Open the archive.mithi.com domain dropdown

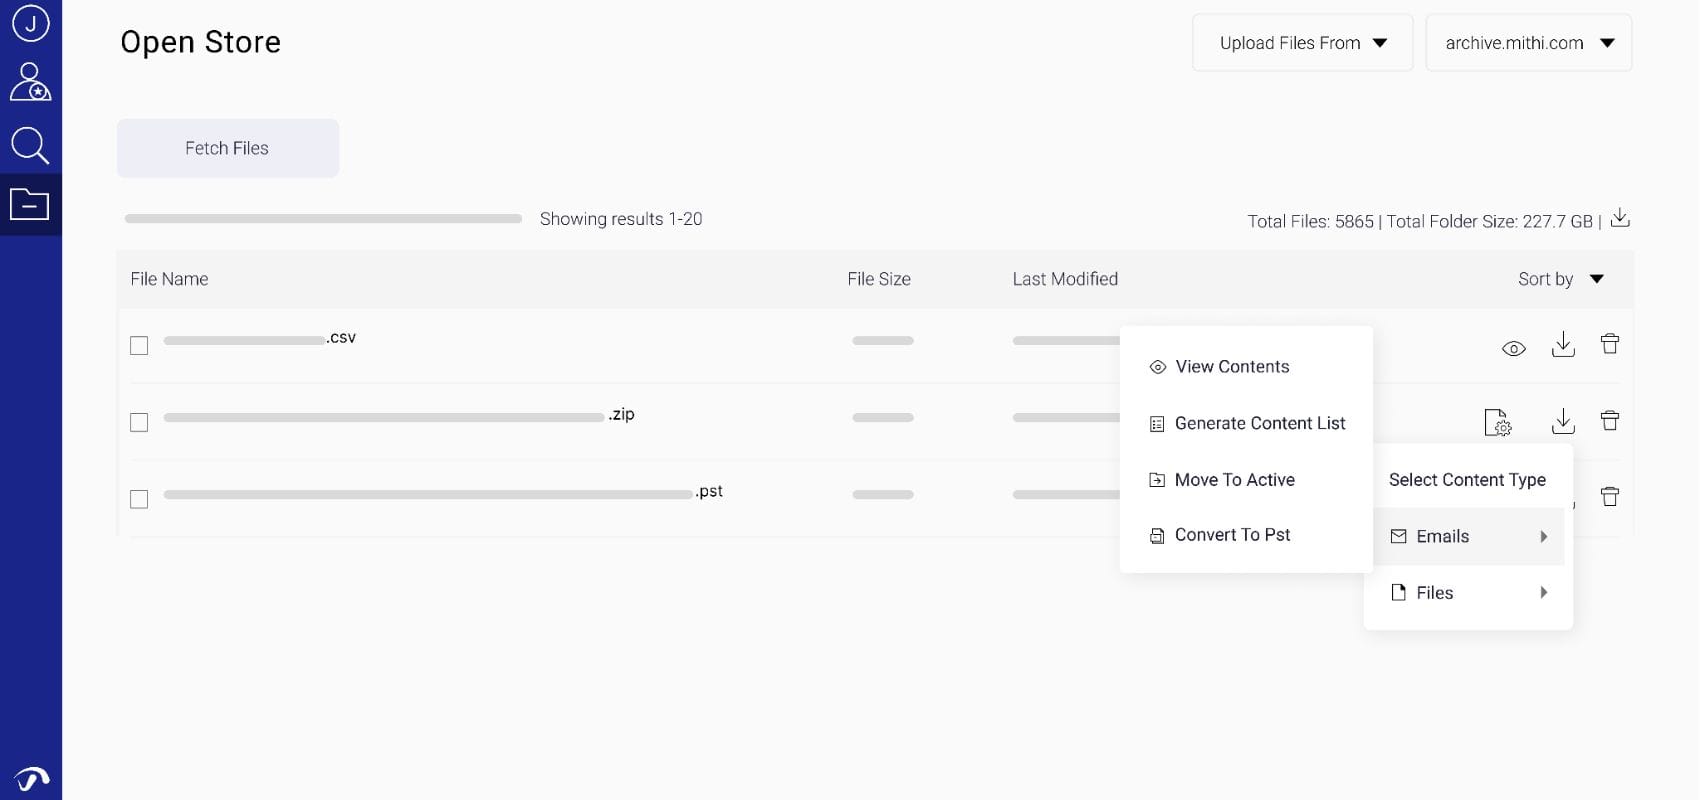click(1528, 43)
